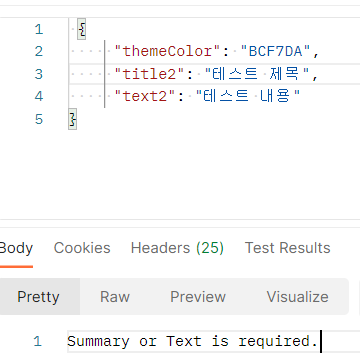Screen dimensions: 360x362
Task: Click the "title2" key in editor
Action: coord(150,74)
